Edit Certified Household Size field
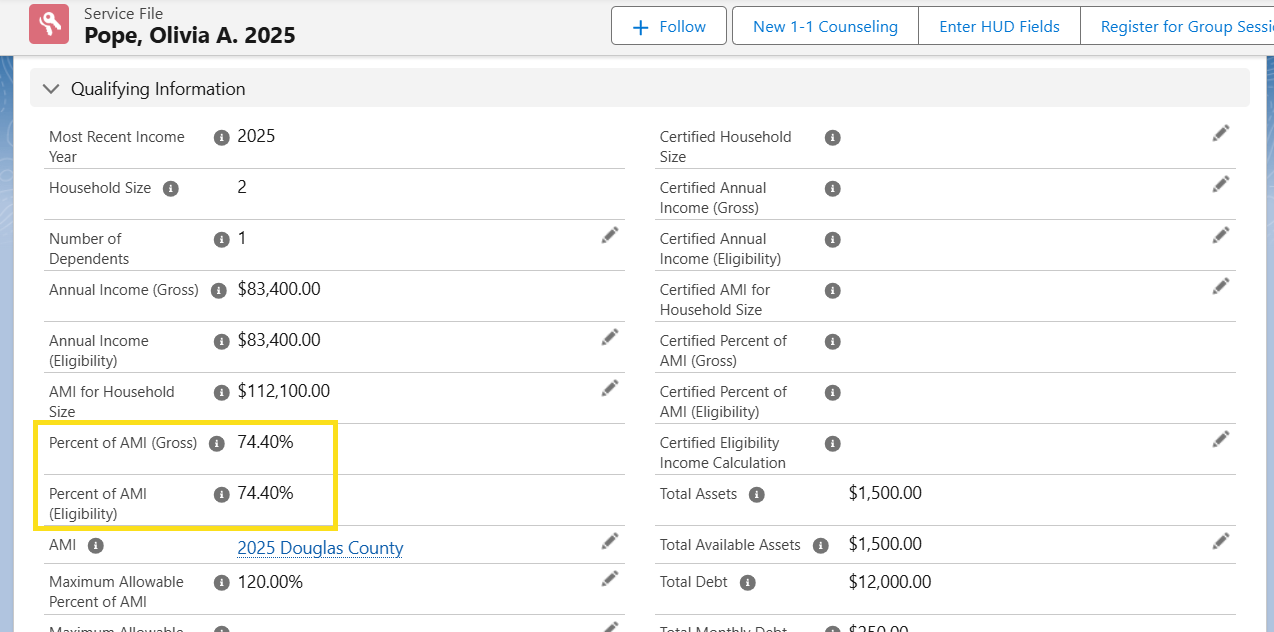Image resolution: width=1274 pixels, height=632 pixels. pos(1221,133)
